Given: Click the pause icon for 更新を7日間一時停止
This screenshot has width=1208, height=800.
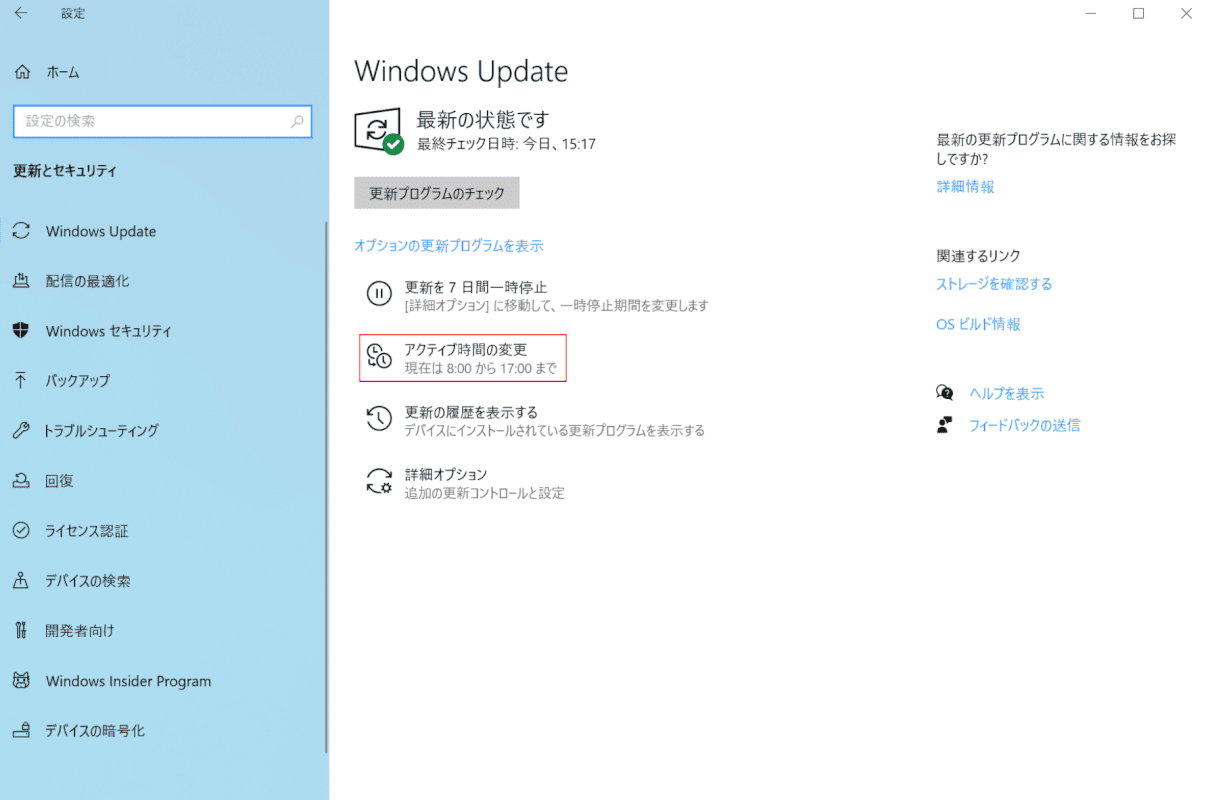Looking at the screenshot, I should [379, 294].
